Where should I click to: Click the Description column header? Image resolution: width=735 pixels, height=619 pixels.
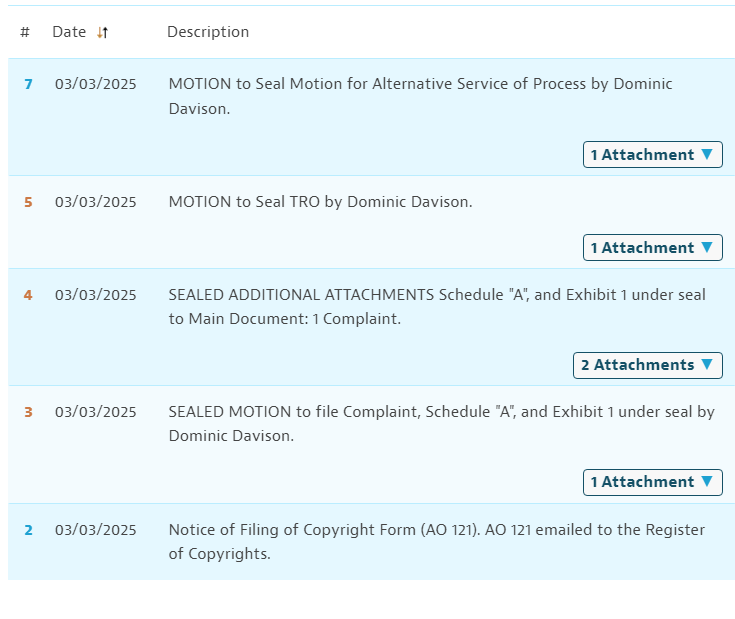[x=208, y=32]
